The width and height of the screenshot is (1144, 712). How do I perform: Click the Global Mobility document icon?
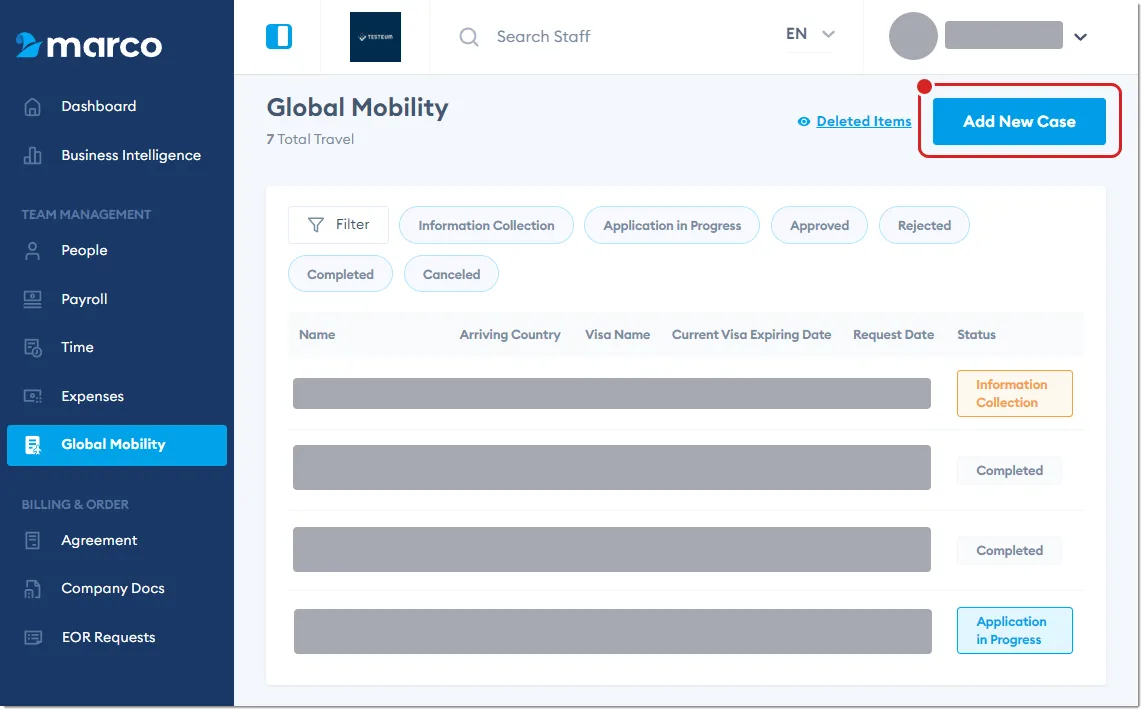tap(33, 445)
